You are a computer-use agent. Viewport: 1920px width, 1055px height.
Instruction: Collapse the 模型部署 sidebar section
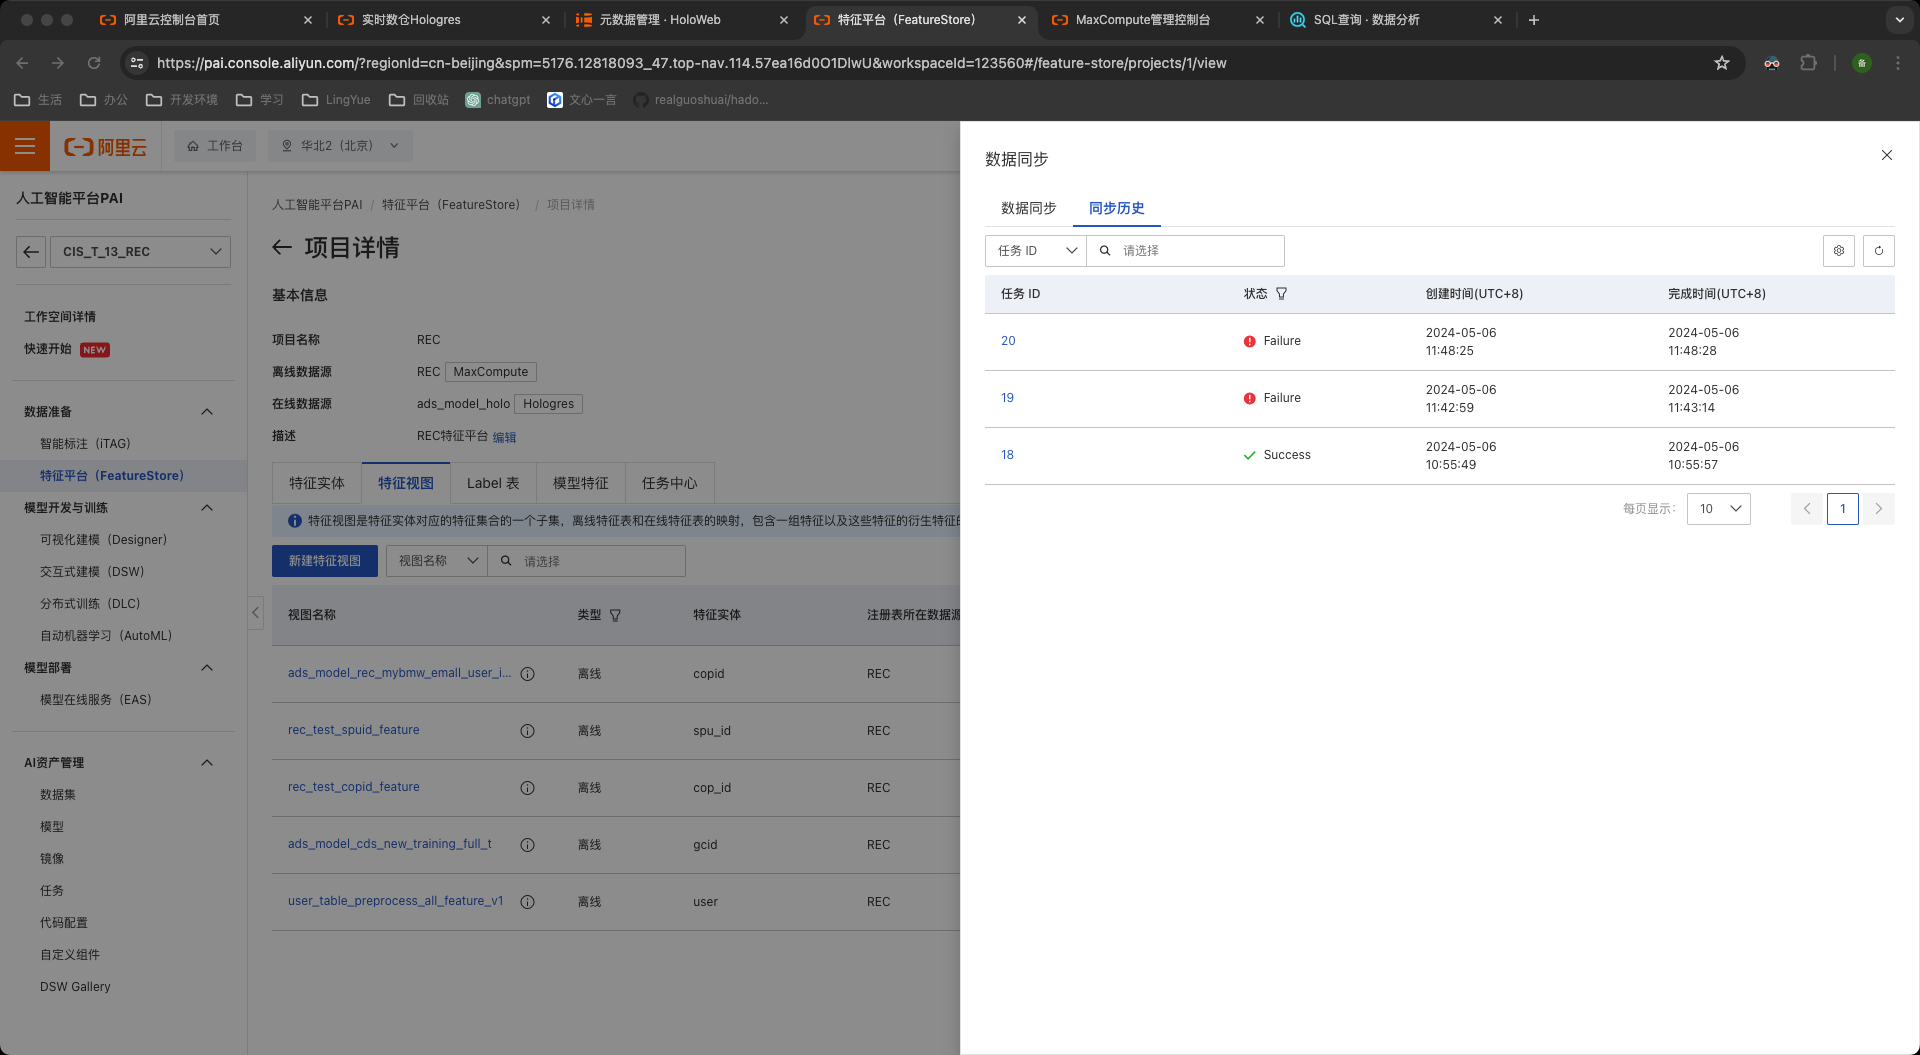207,668
